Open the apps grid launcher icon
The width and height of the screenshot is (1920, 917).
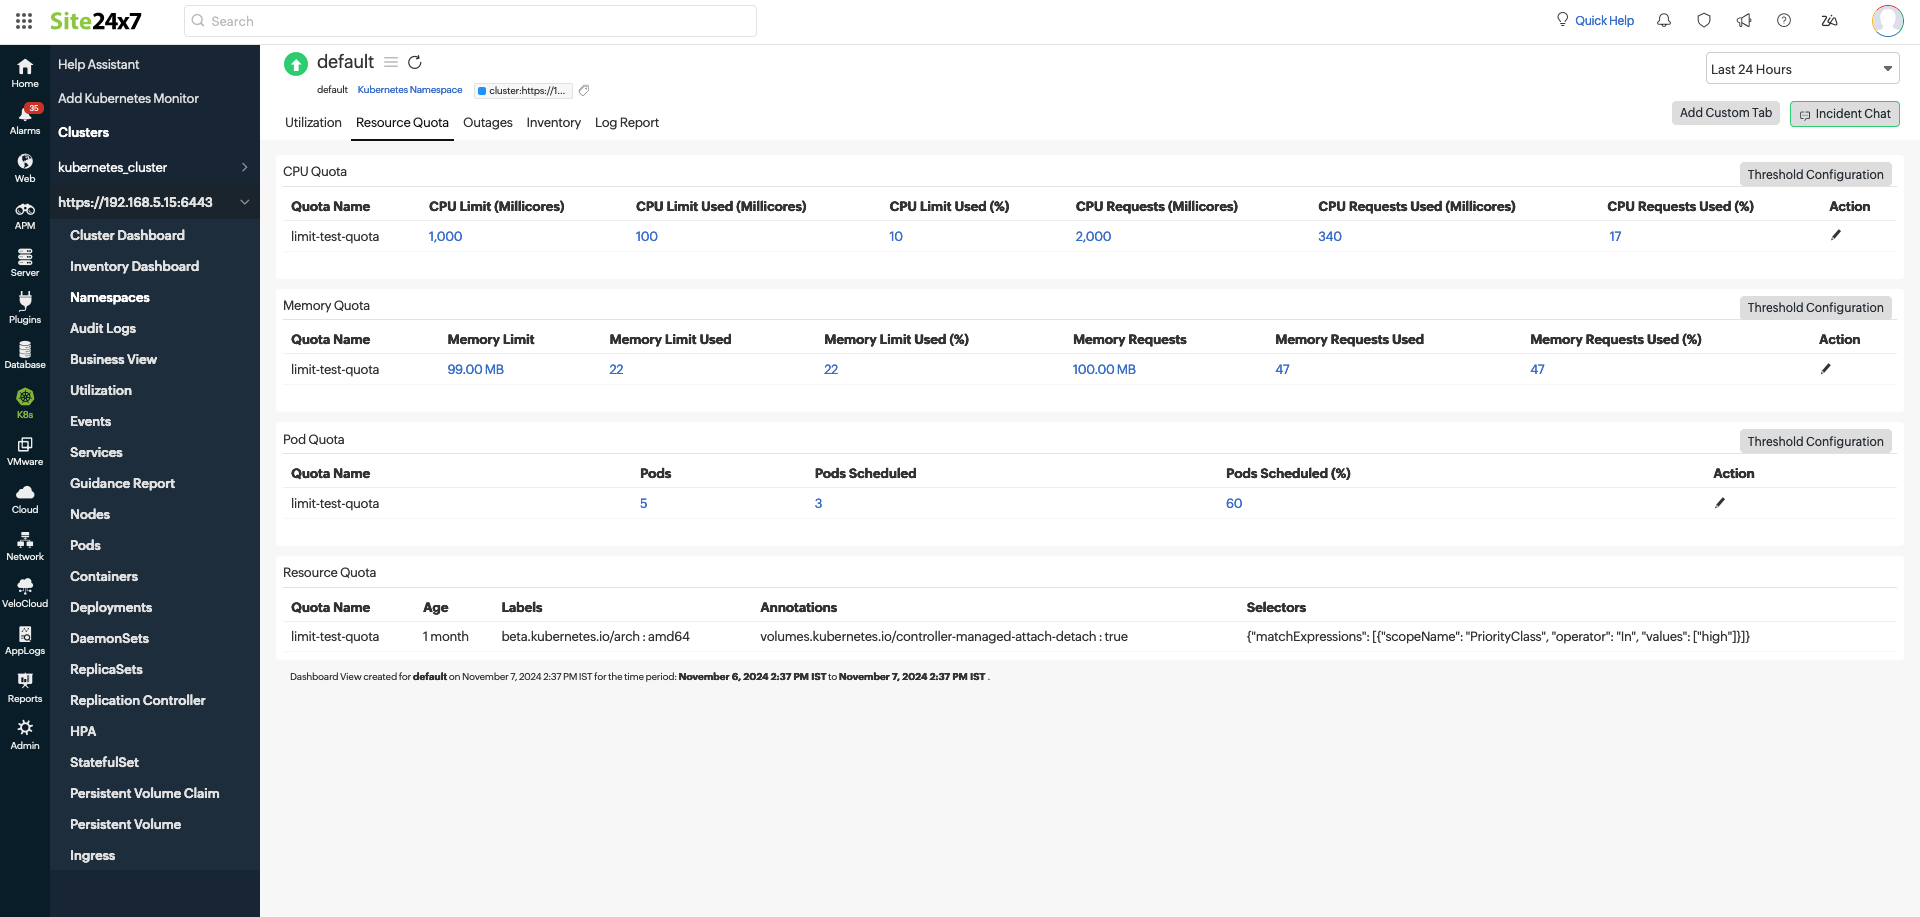[24, 21]
